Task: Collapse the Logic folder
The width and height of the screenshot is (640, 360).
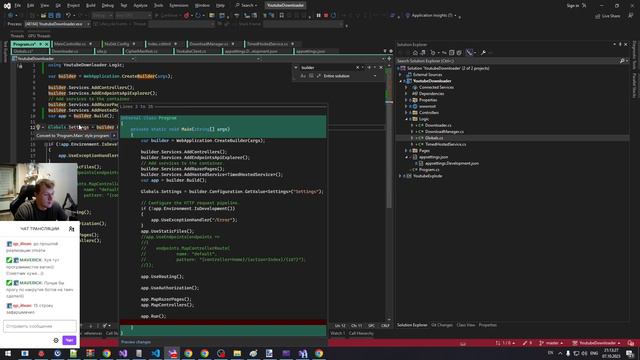Action: (406, 119)
